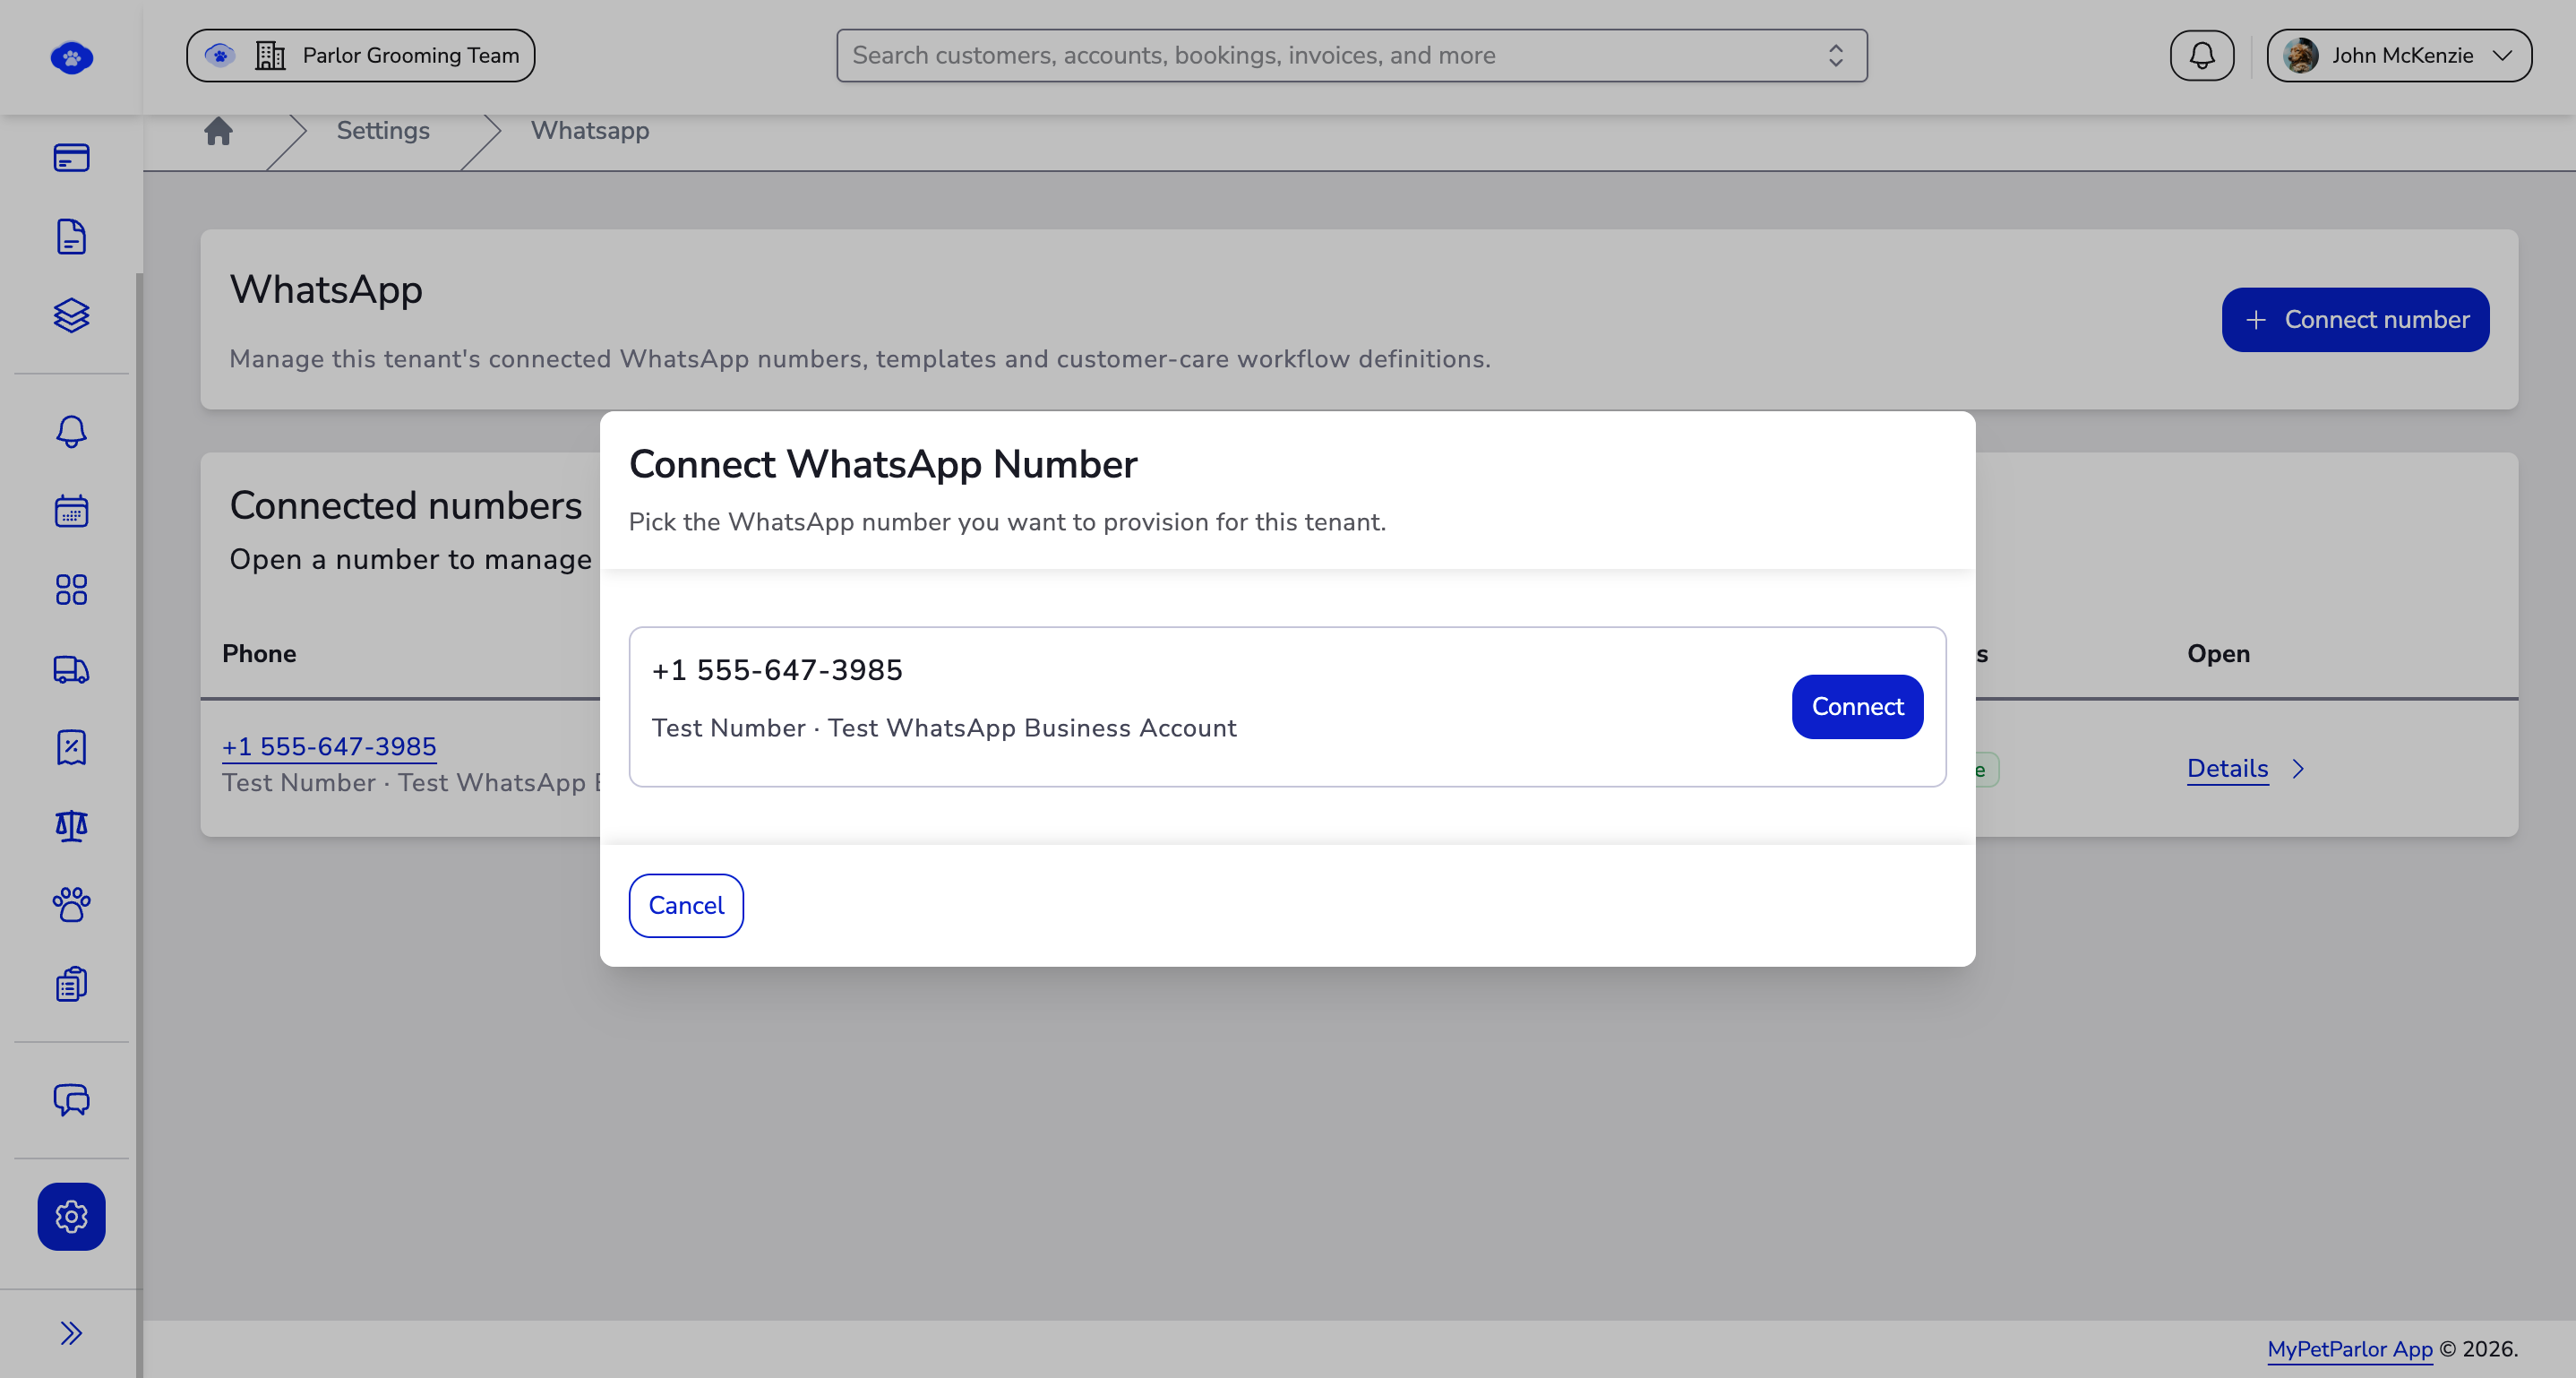Select the settings gear icon

71,1217
